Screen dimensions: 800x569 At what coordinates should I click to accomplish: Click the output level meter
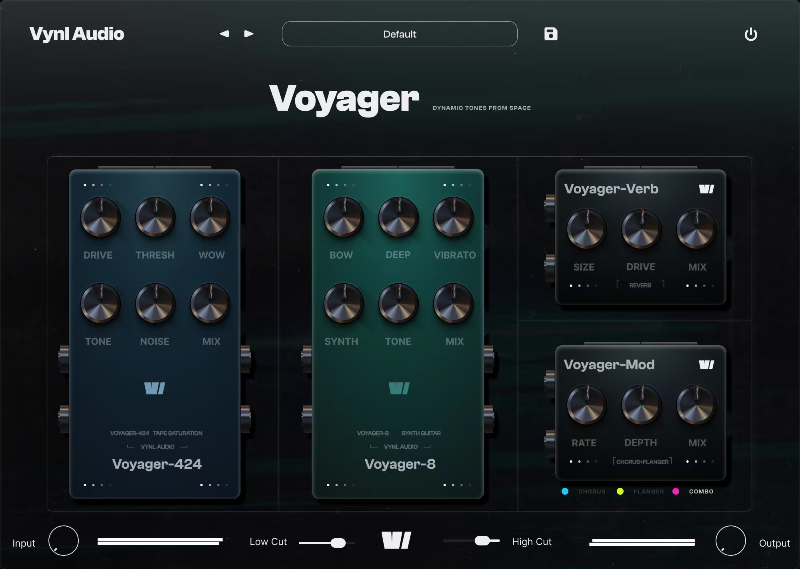642,542
